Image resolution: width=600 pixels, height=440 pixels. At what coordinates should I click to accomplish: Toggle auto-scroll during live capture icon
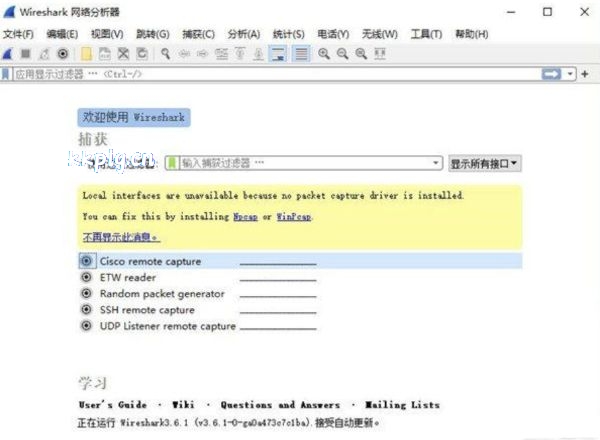(278, 54)
